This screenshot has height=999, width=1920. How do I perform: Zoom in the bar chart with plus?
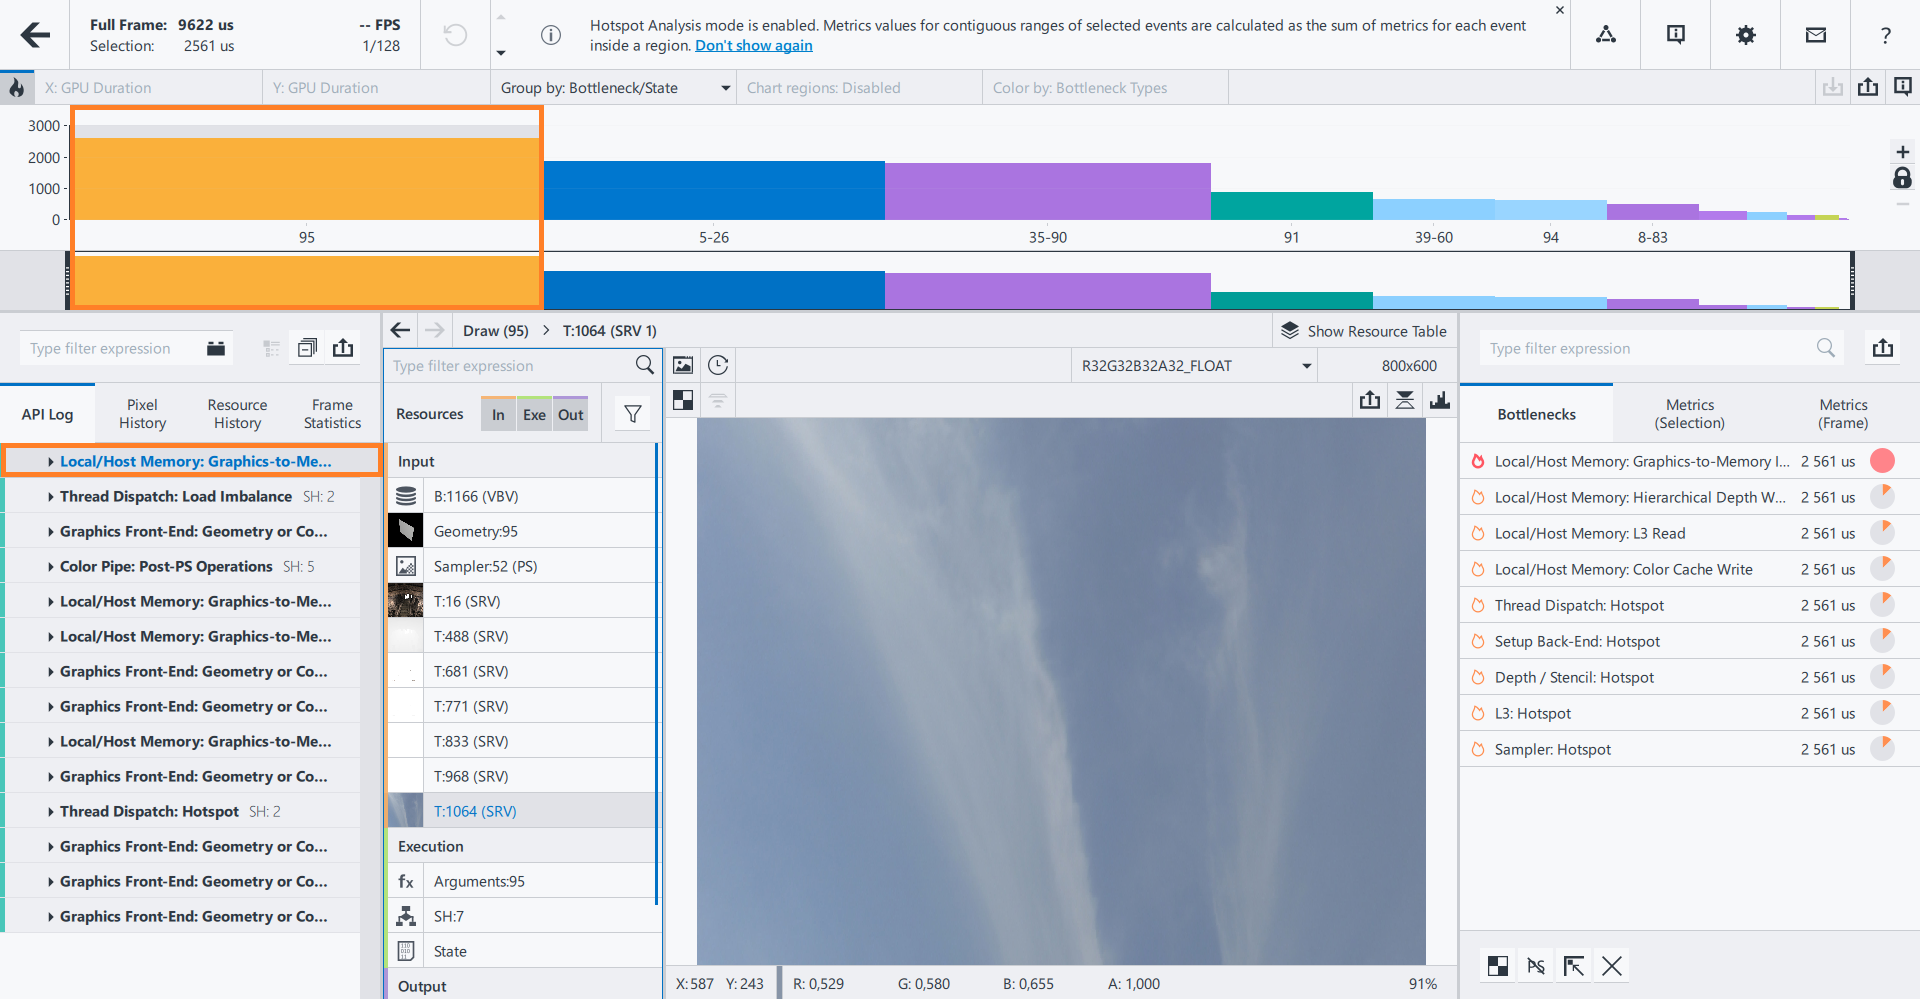pyautogui.click(x=1902, y=152)
